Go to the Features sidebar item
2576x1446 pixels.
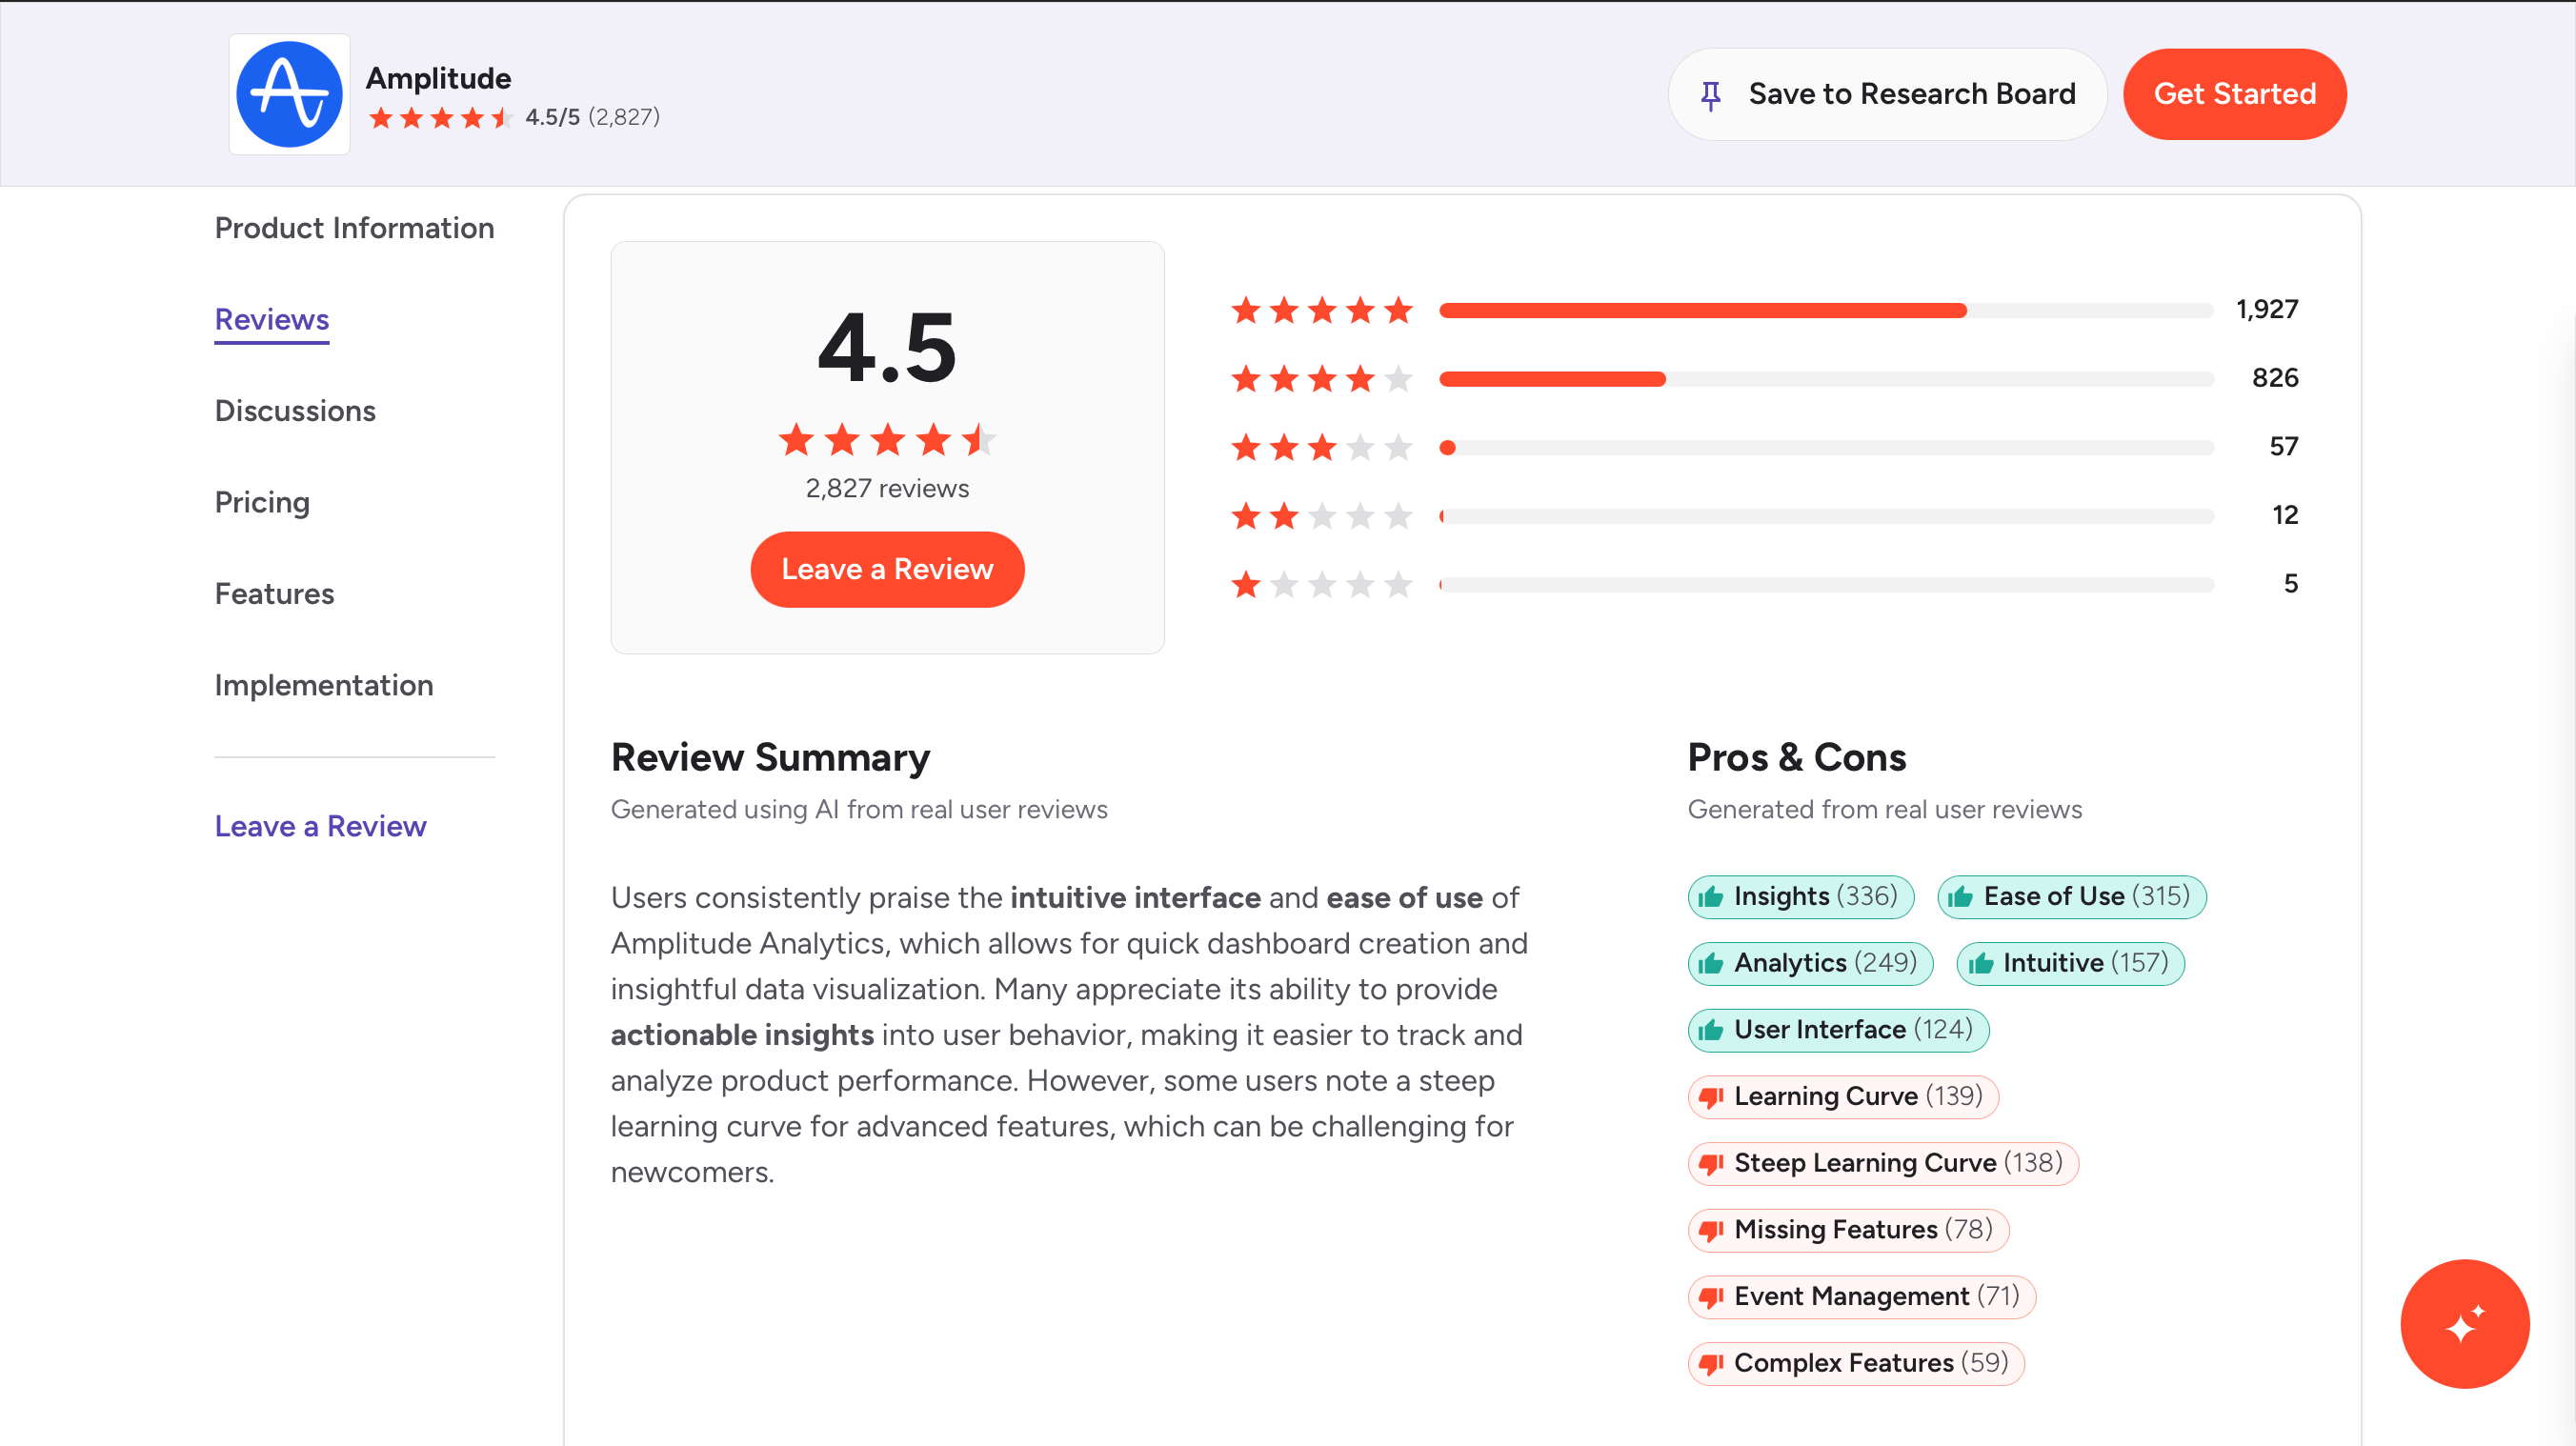274,594
